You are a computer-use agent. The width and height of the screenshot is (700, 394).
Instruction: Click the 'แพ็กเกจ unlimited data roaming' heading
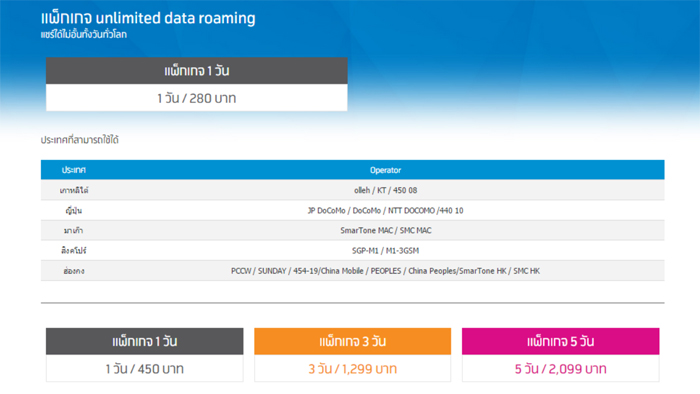tap(148, 18)
